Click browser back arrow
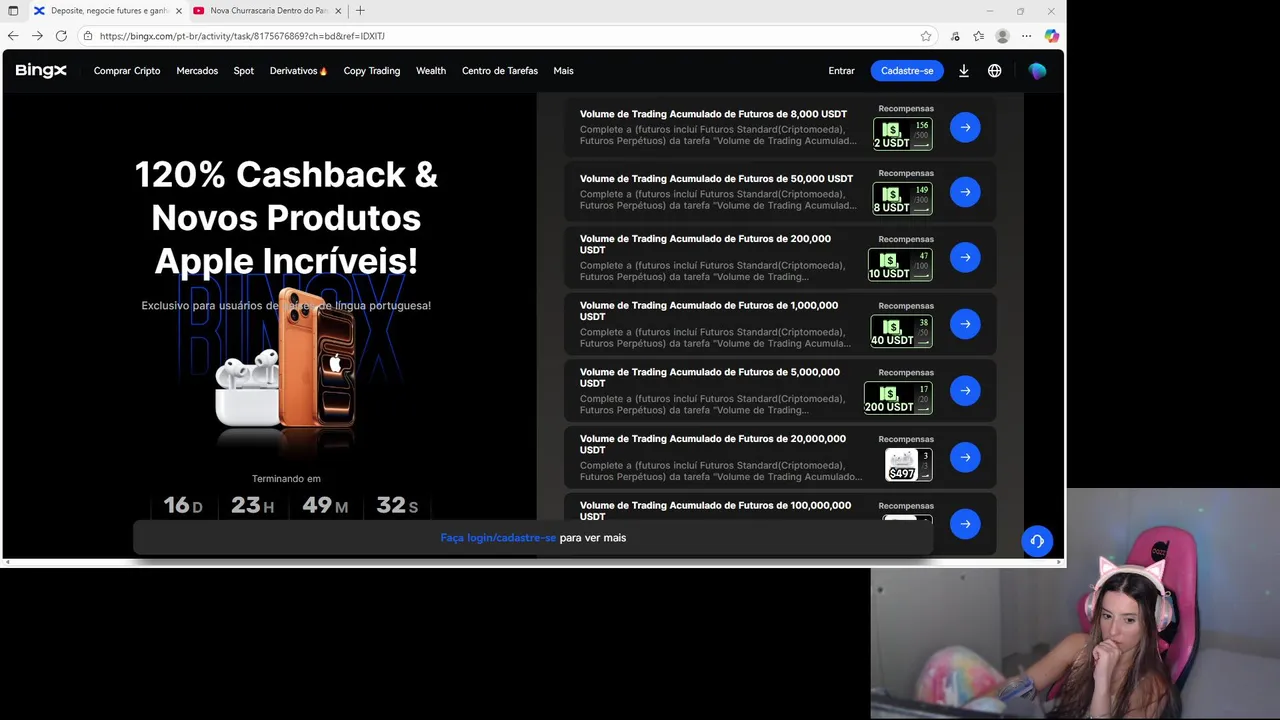The image size is (1280, 720). [x=13, y=36]
